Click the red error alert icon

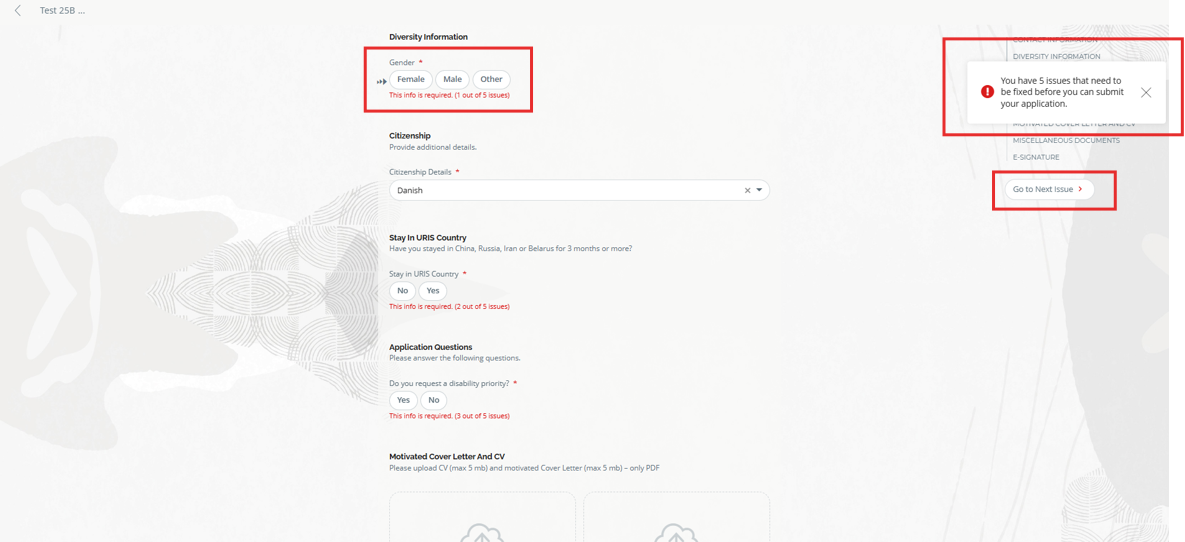tap(987, 92)
